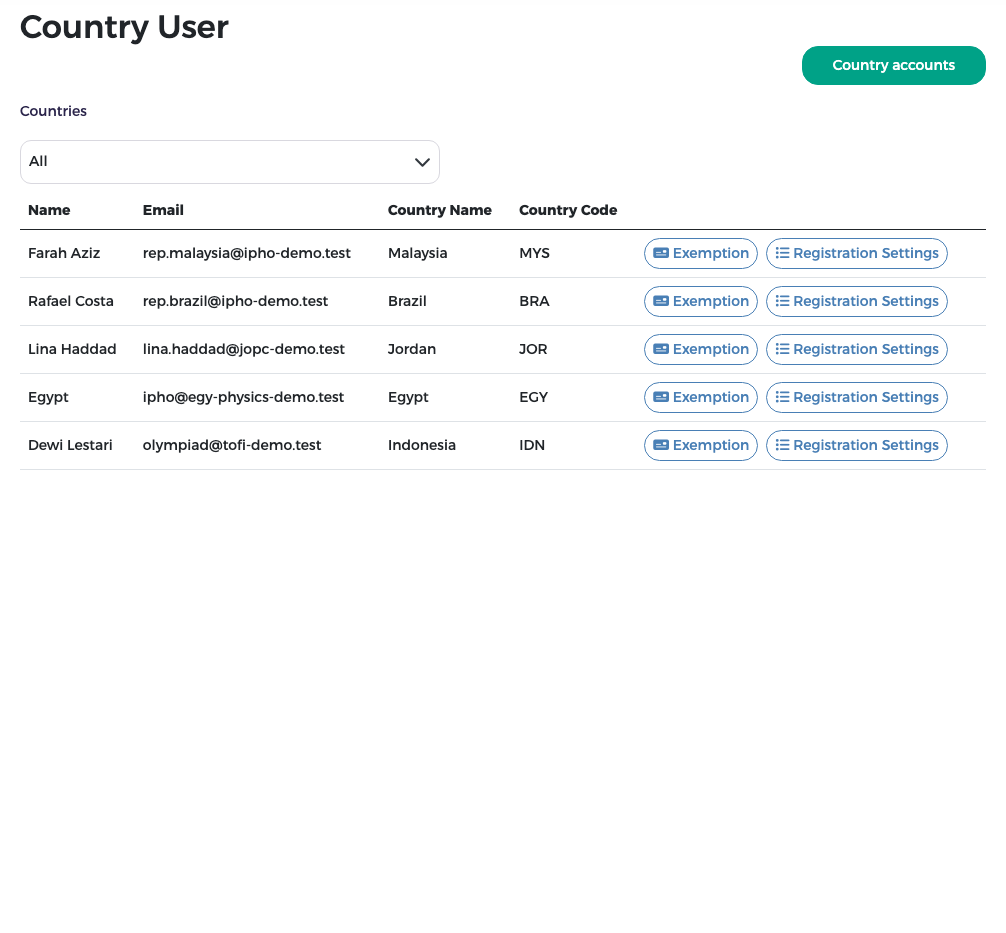1006x933 pixels.
Task: Click Malaysia country name cell
Action: (418, 253)
